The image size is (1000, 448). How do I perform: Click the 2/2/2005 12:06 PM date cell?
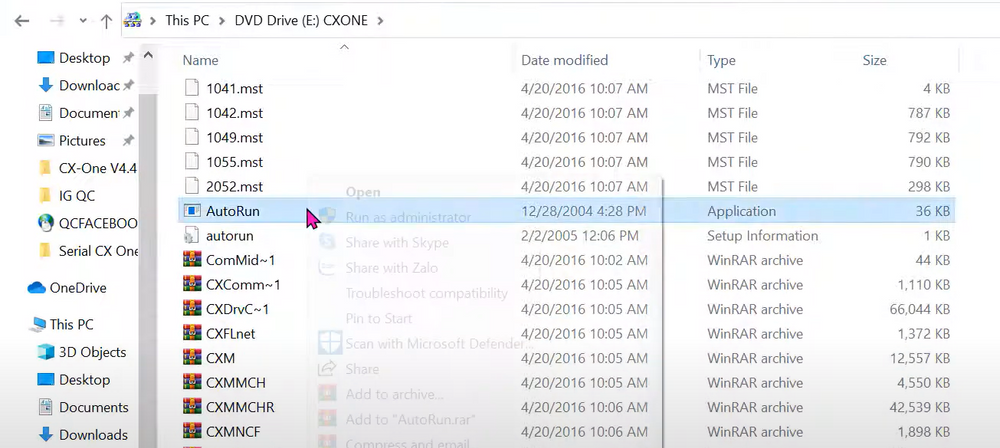point(580,235)
